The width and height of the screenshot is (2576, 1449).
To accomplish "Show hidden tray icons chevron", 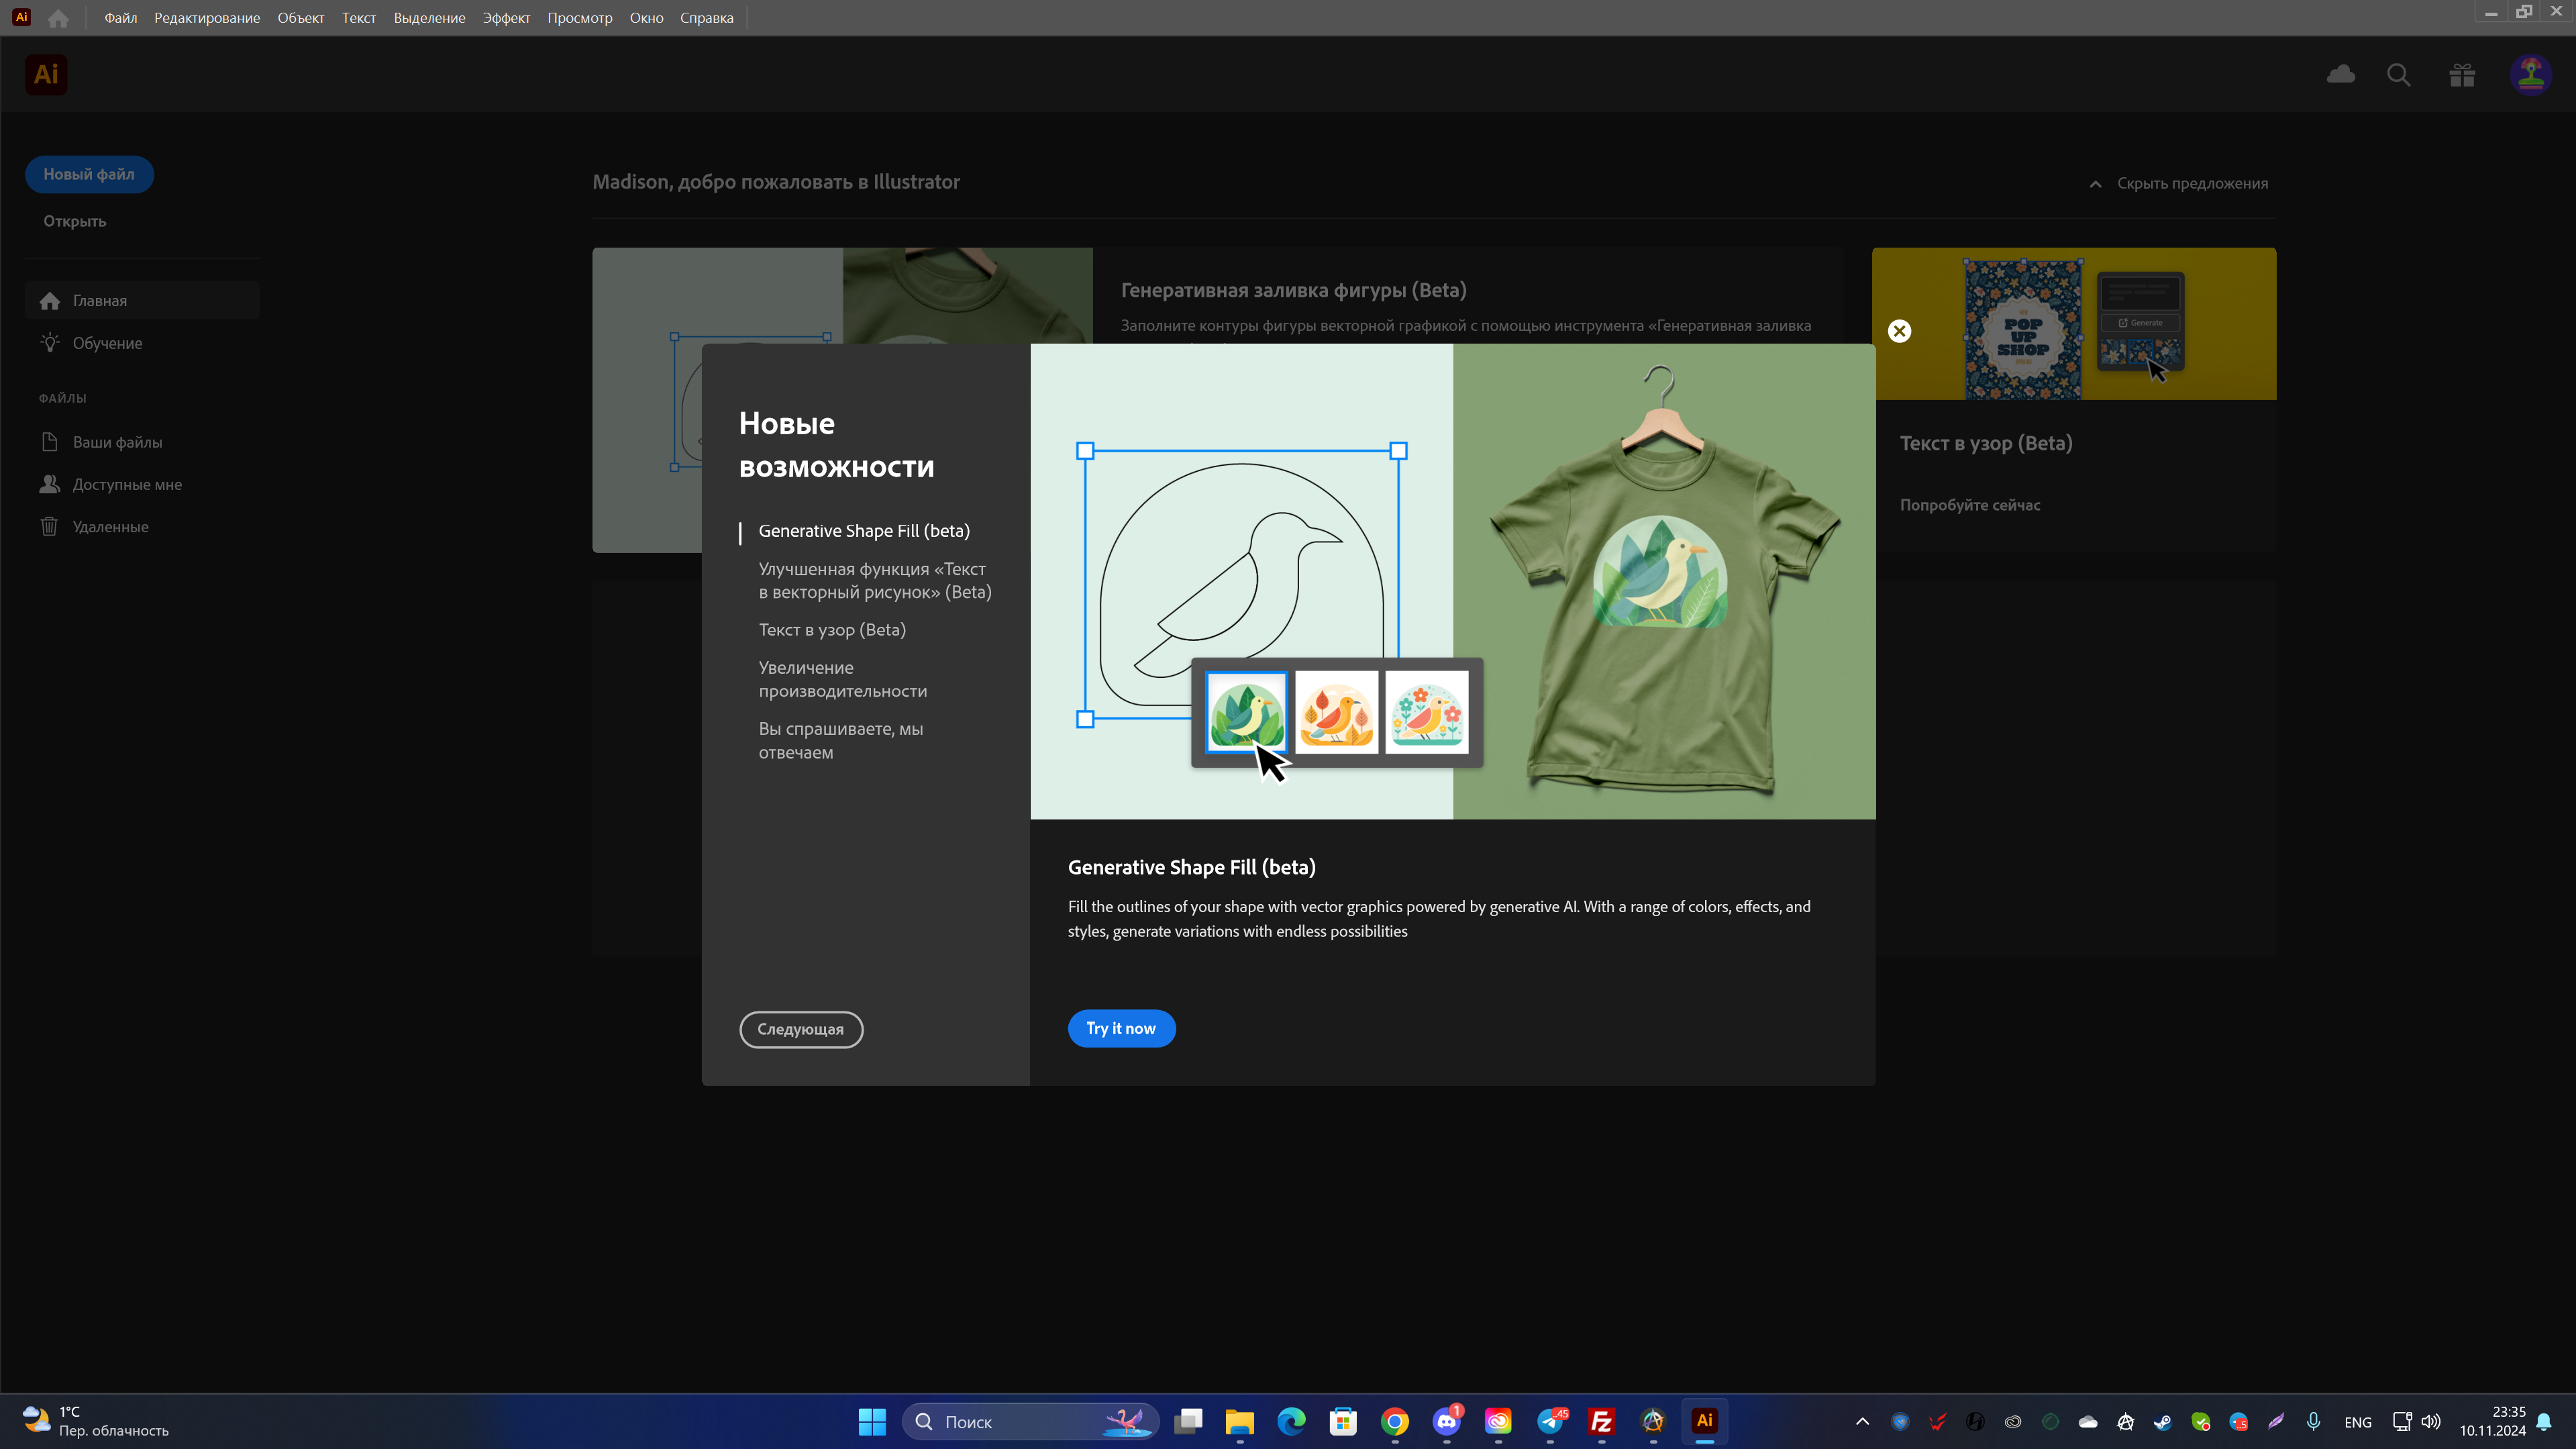I will [1862, 1421].
